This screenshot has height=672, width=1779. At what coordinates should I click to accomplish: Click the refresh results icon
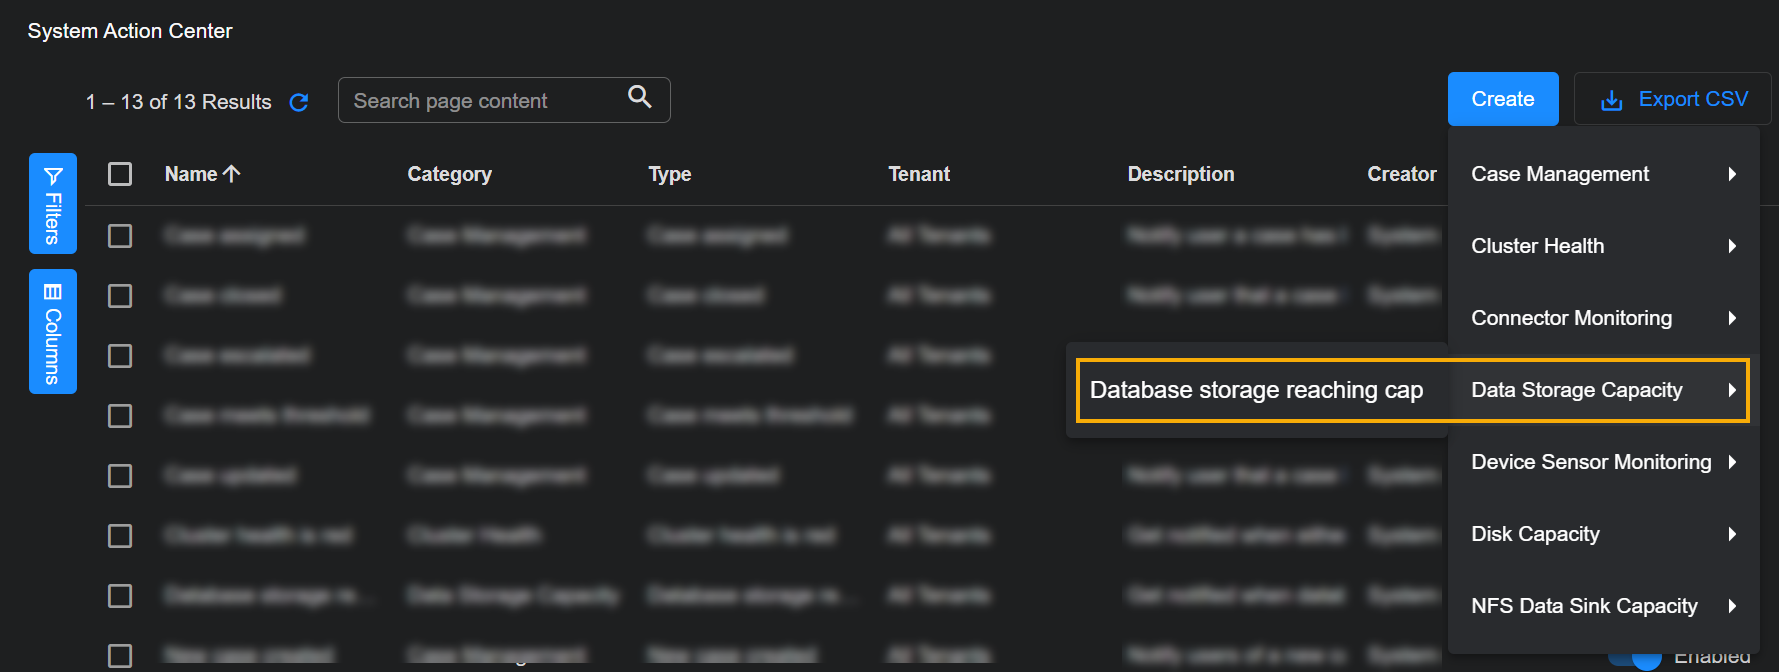(x=298, y=102)
